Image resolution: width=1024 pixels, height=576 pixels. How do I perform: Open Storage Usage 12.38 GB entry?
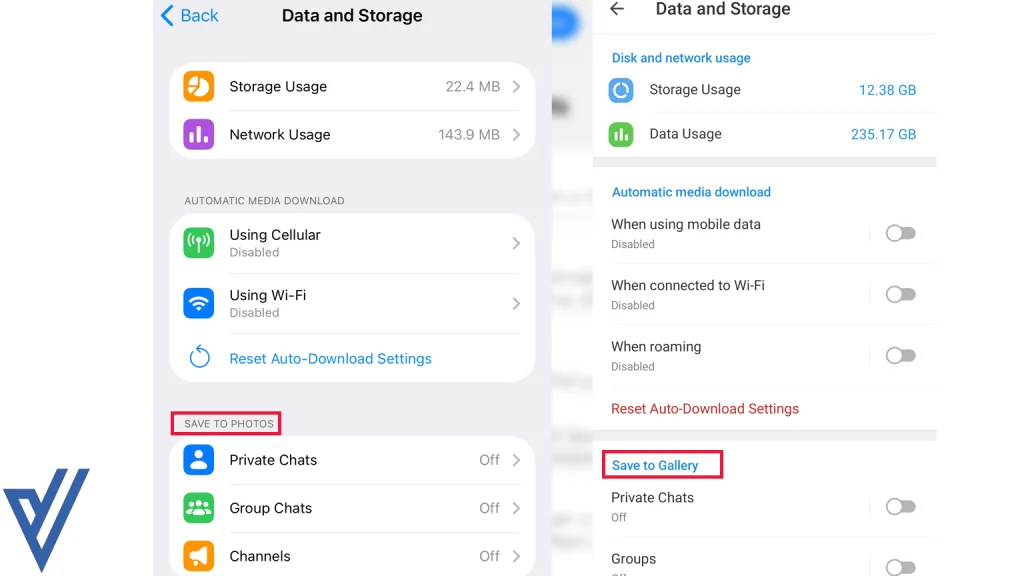[764, 90]
